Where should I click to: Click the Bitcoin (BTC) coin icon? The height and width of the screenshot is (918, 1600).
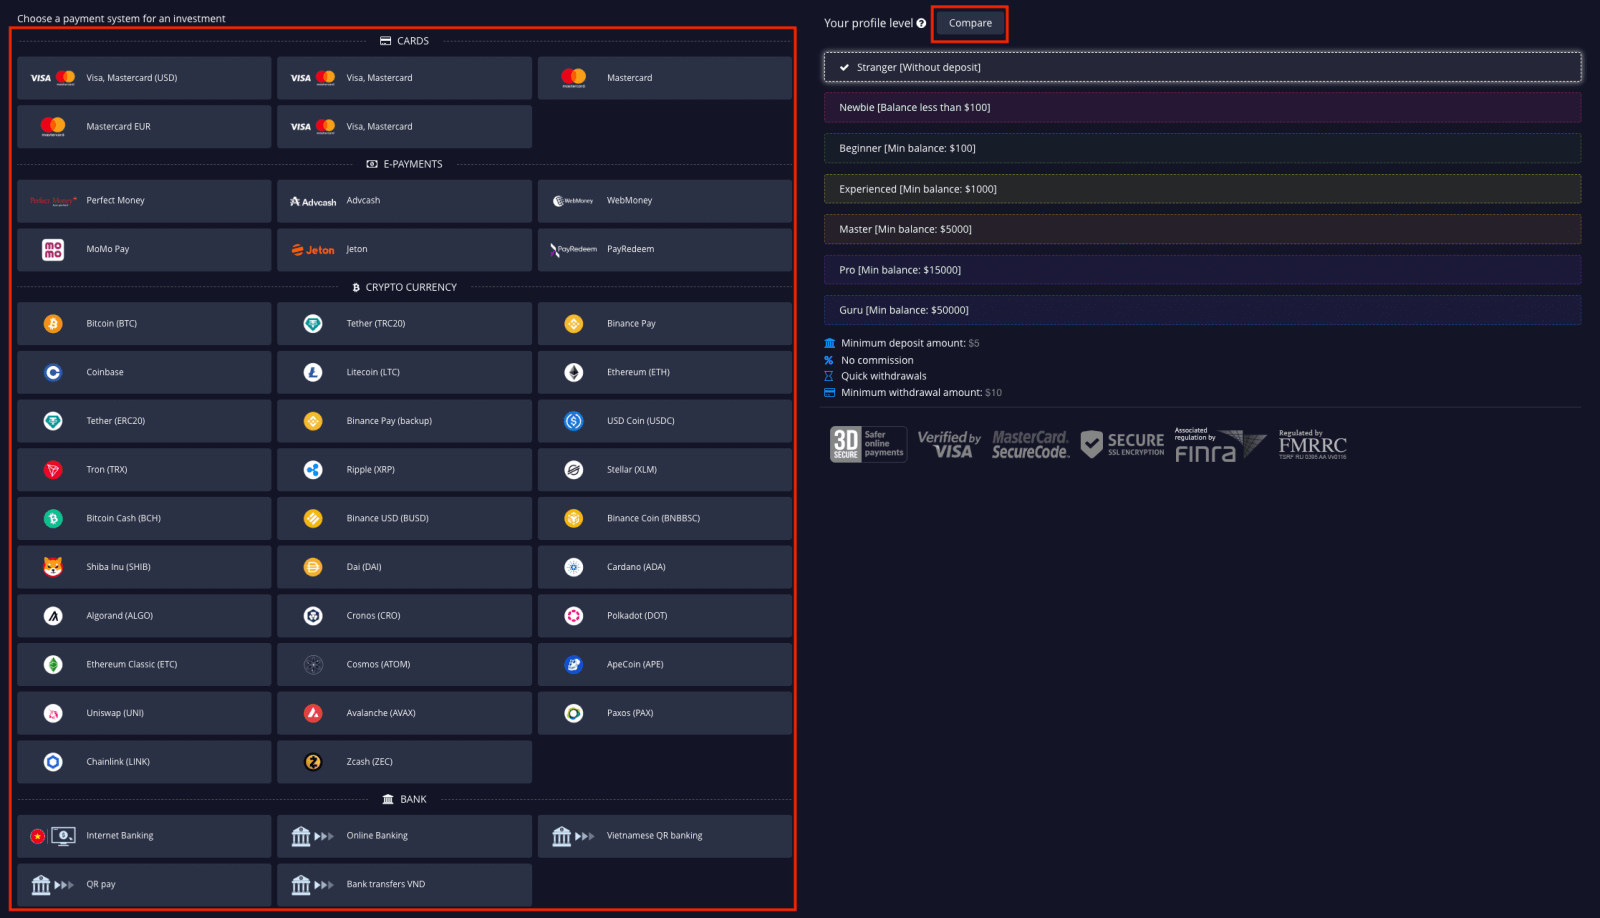pyautogui.click(x=53, y=324)
